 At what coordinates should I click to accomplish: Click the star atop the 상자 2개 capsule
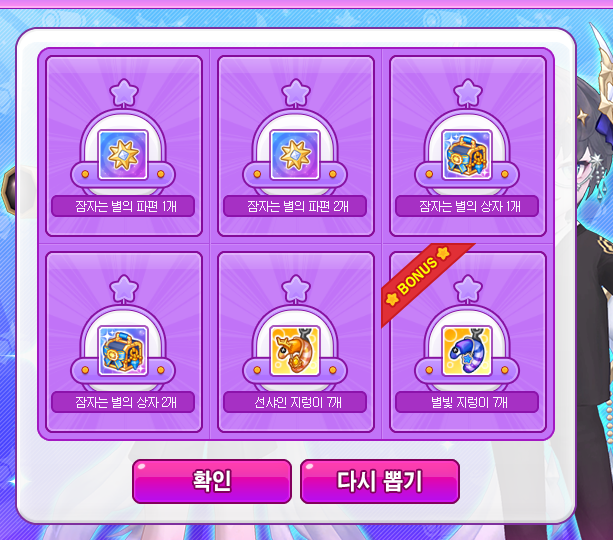click(124, 289)
